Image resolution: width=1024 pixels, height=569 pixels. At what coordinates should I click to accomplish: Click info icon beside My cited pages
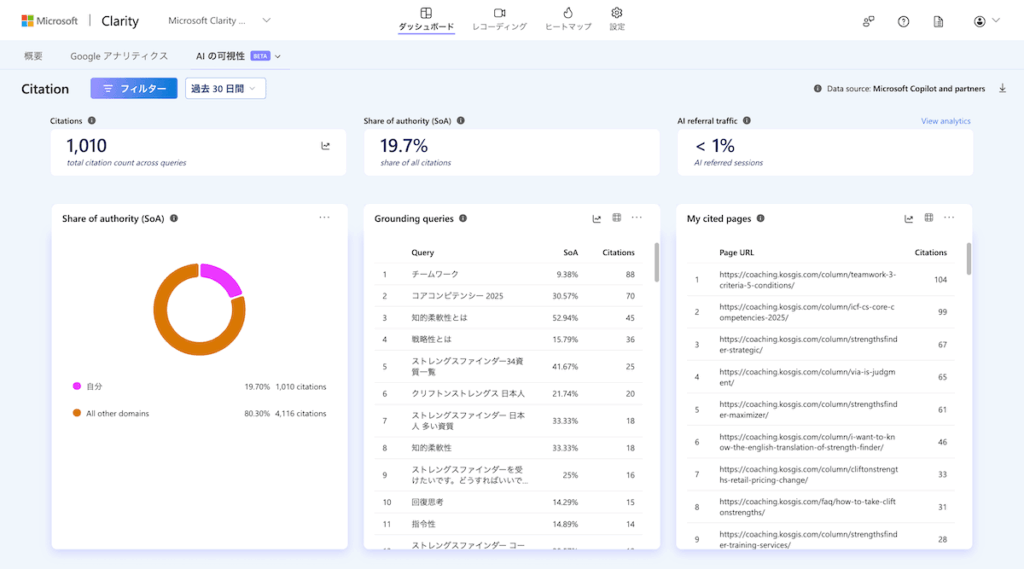pos(760,218)
